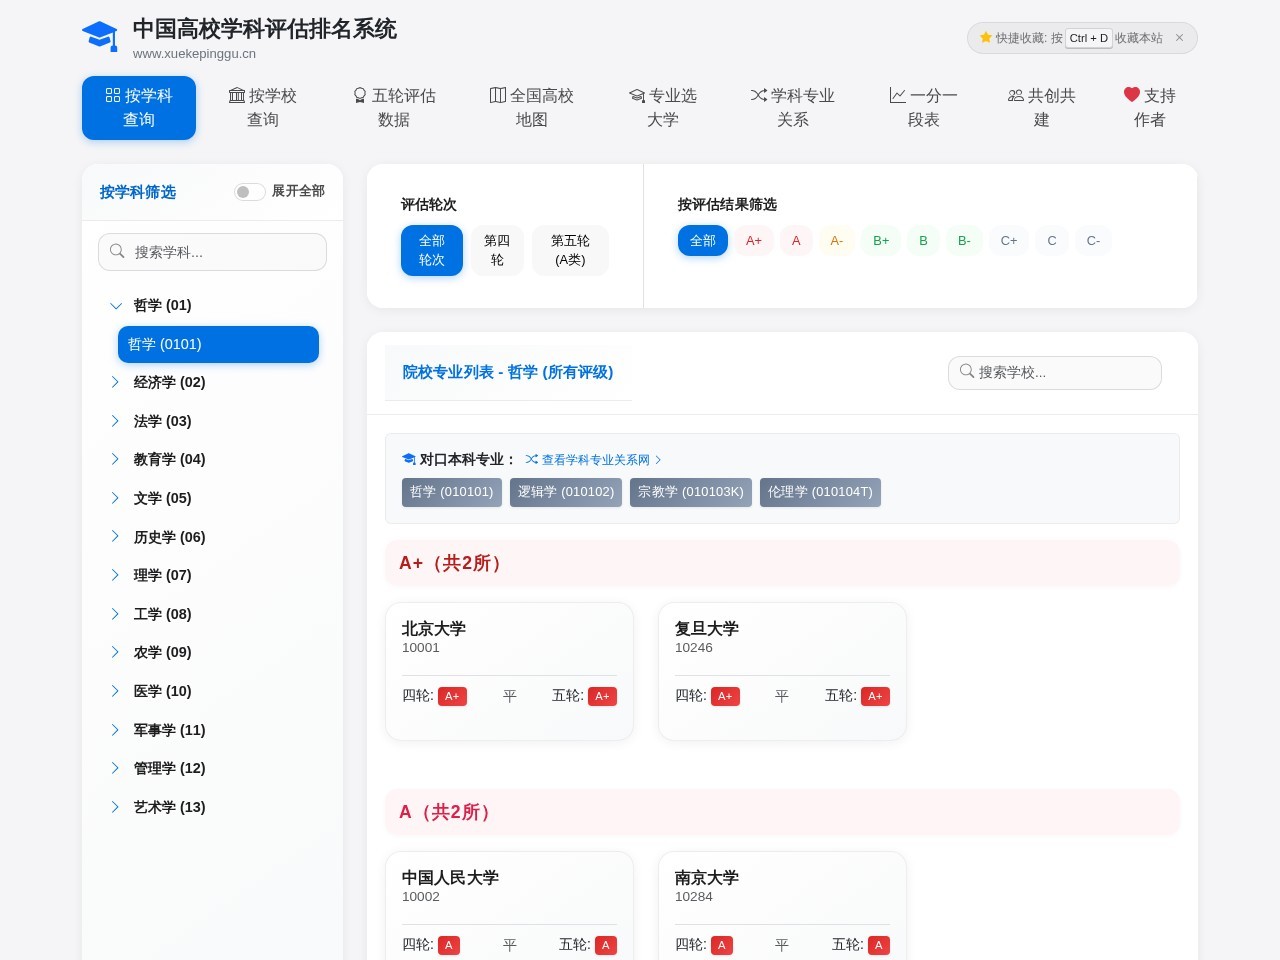Expand 军事学 (11) category
Image resolution: width=1280 pixels, height=960 pixels.
point(212,730)
